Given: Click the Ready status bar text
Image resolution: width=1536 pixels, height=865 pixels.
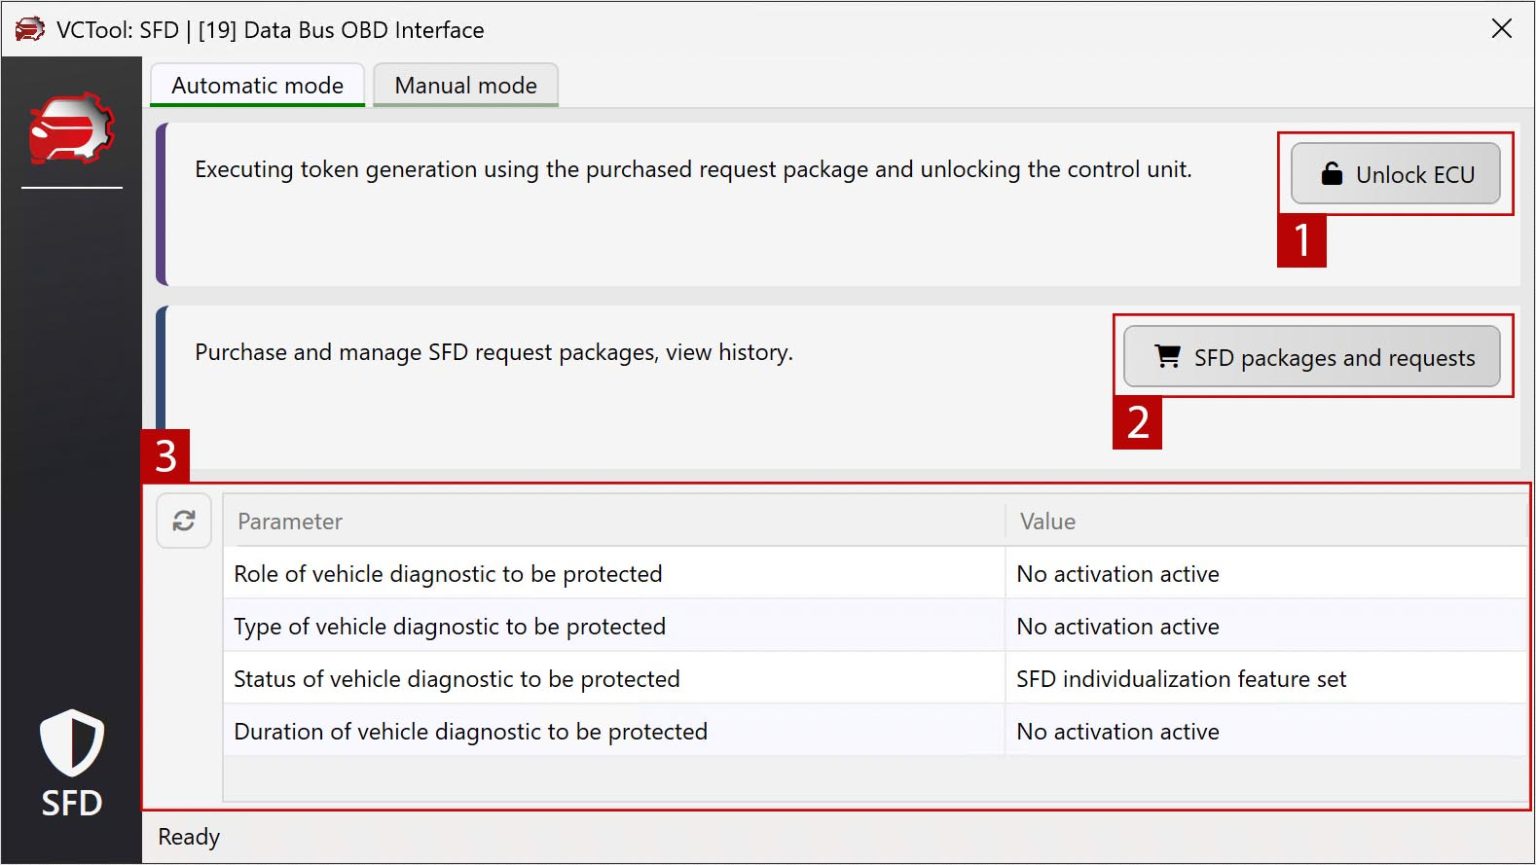Looking at the screenshot, I should click(x=189, y=837).
